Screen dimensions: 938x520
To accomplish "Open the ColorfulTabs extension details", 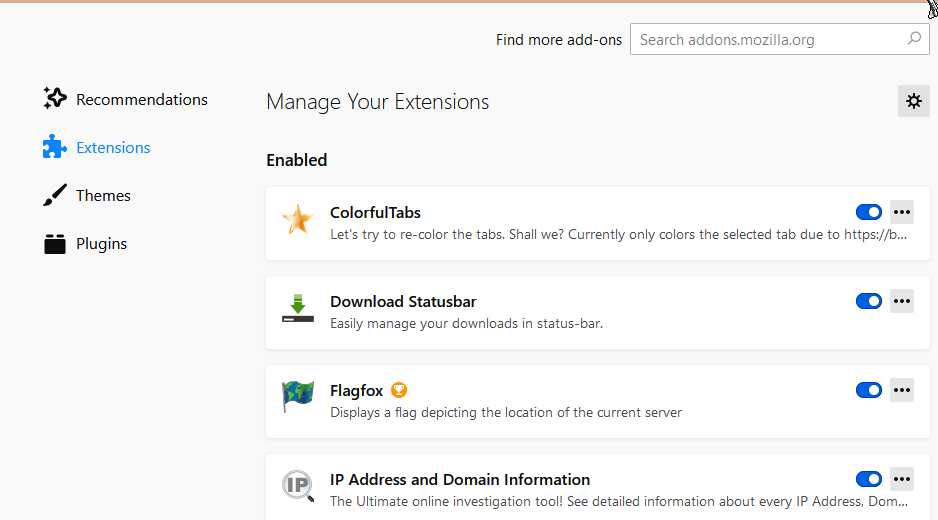I will [375, 212].
